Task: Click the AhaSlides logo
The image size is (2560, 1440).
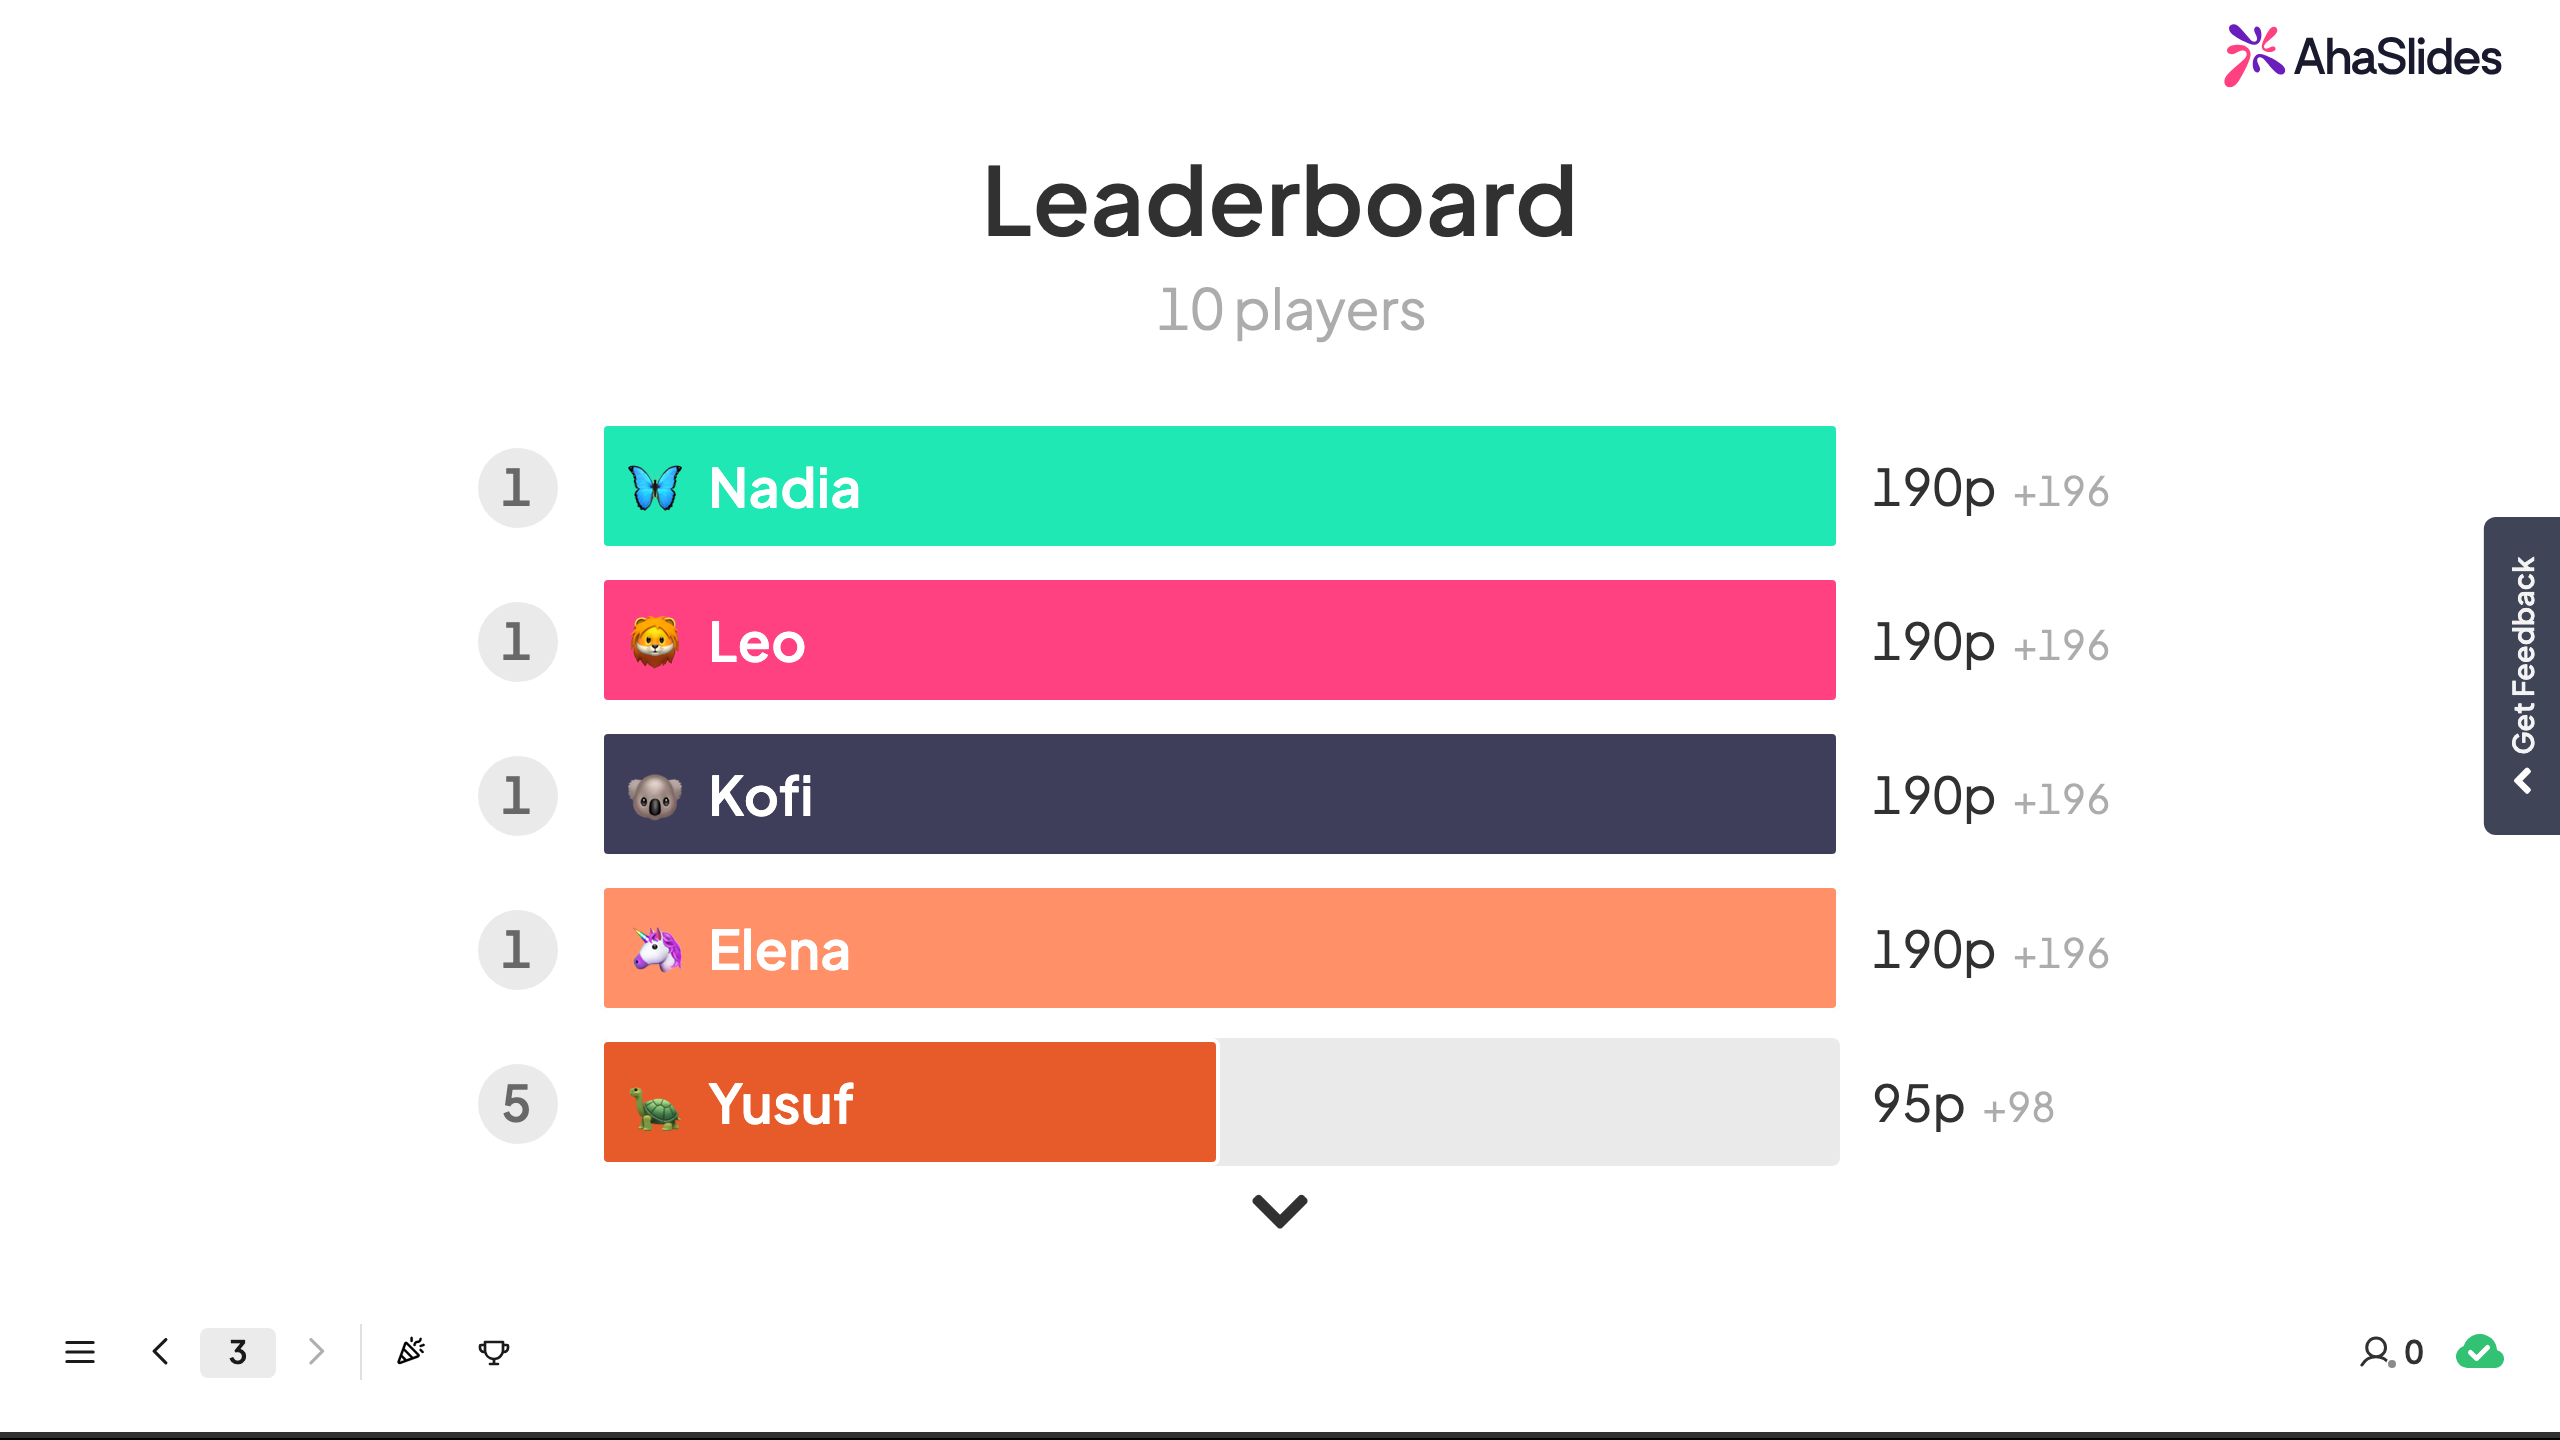Action: pyautogui.click(x=2363, y=56)
